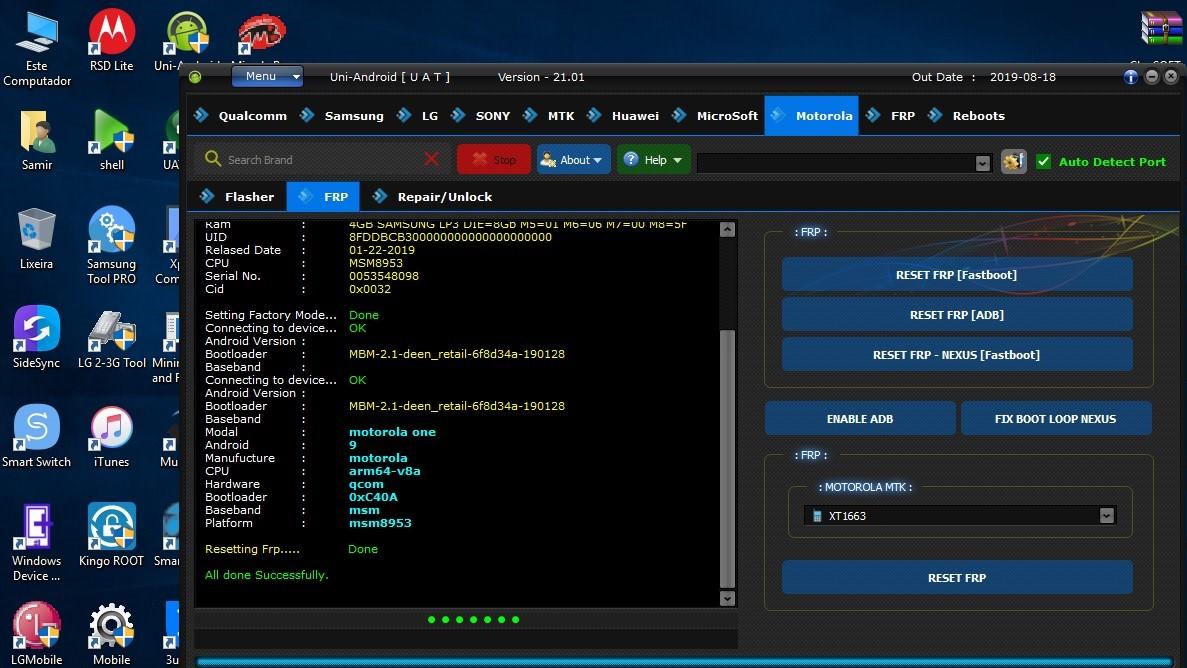Switch to the MTK tab
The height and width of the screenshot is (668, 1187).
pos(550,116)
